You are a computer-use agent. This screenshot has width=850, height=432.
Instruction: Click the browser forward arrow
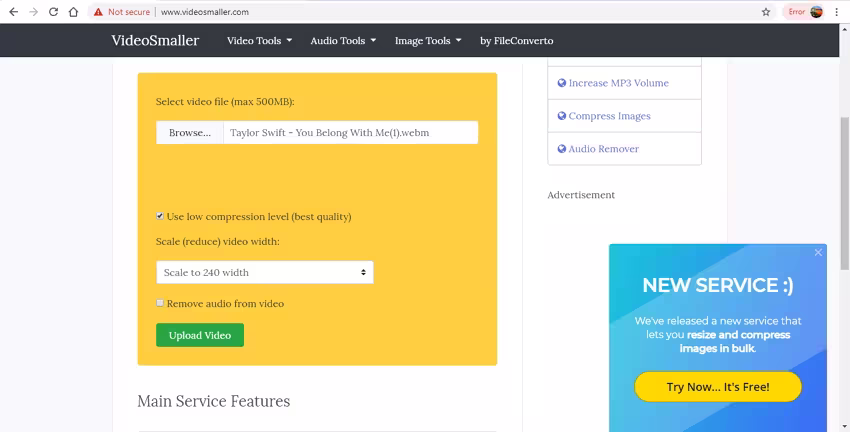[33, 12]
